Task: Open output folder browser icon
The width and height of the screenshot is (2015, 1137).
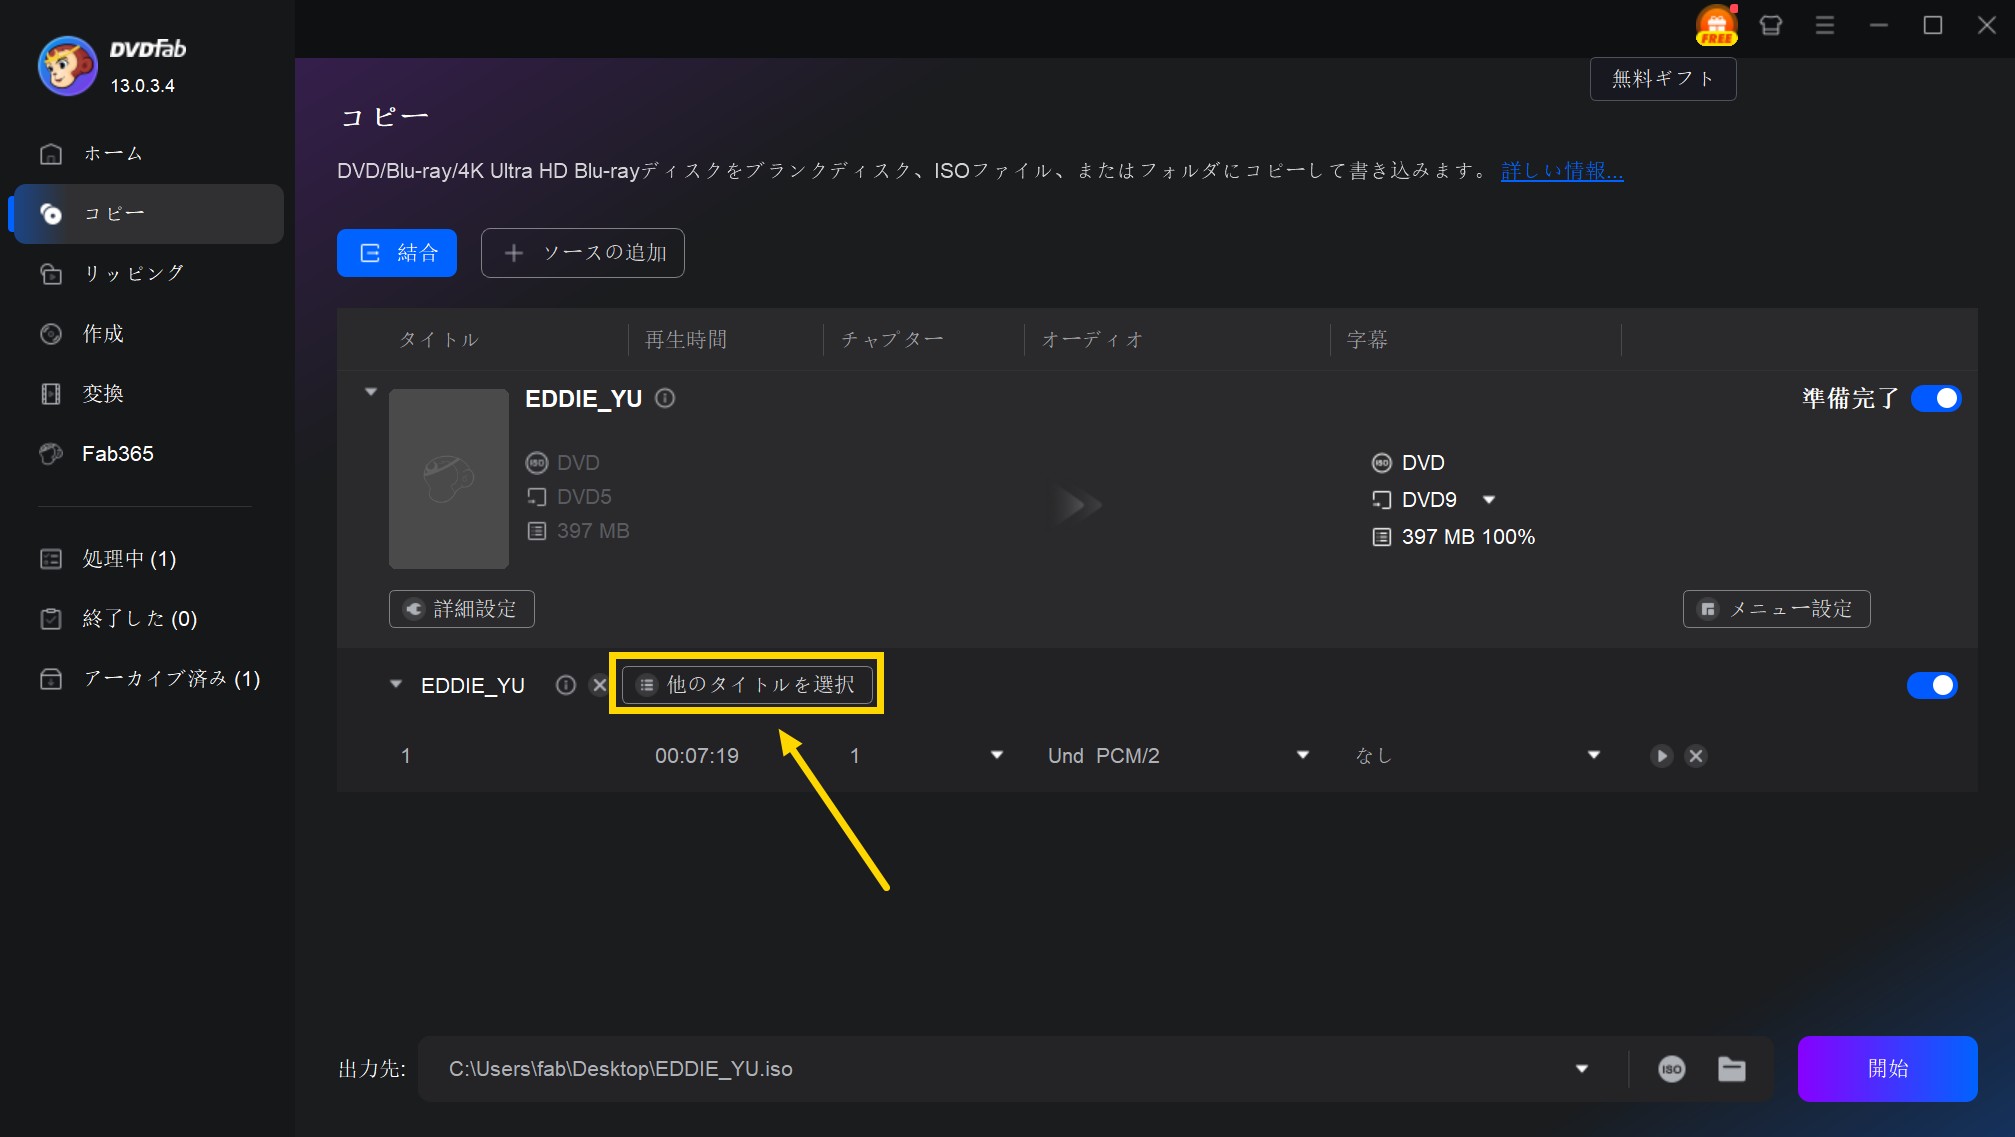Action: click(1732, 1069)
